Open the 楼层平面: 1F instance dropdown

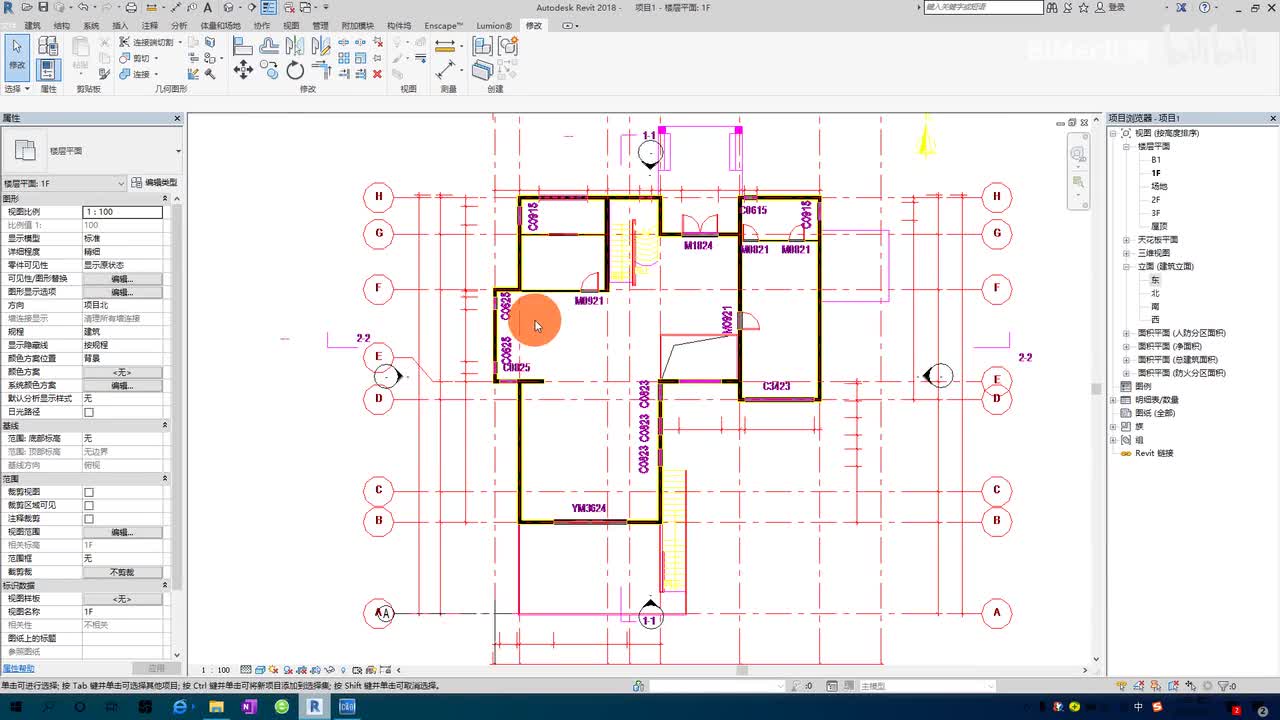[65, 183]
